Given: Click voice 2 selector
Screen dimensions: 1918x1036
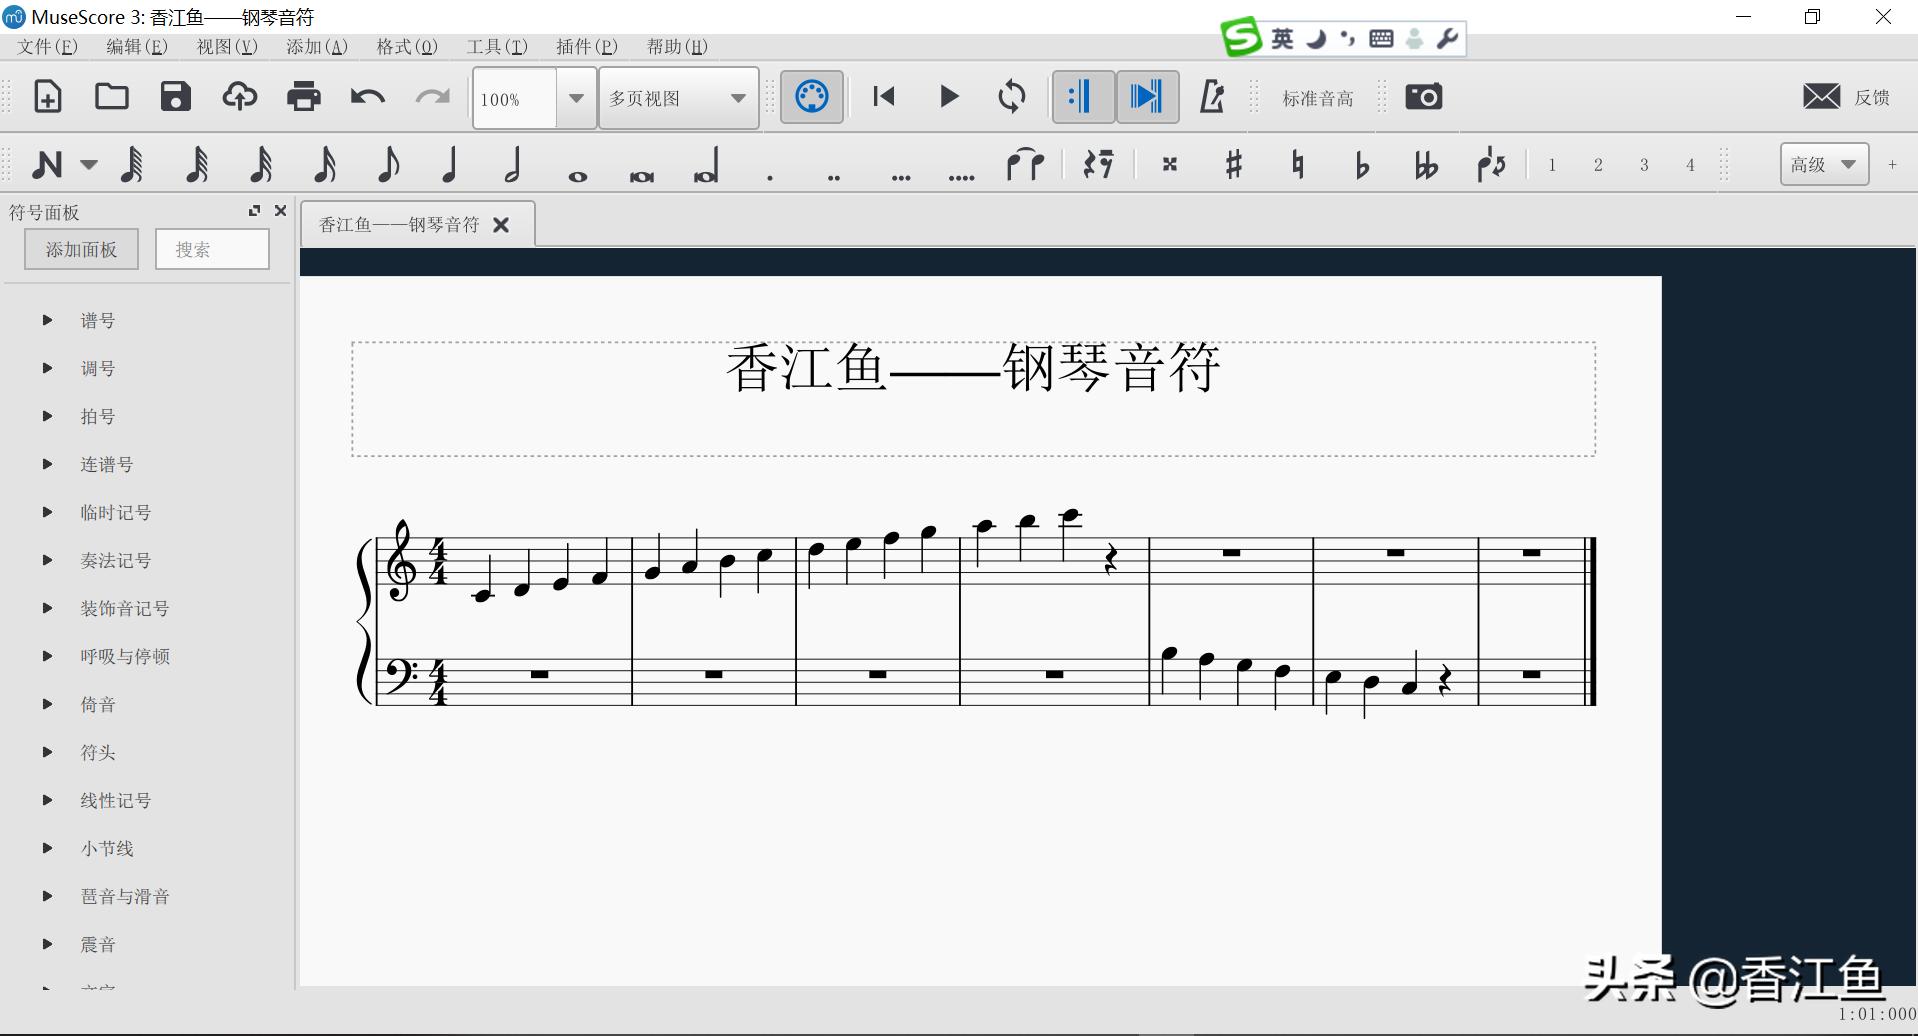Looking at the screenshot, I should coord(1598,165).
